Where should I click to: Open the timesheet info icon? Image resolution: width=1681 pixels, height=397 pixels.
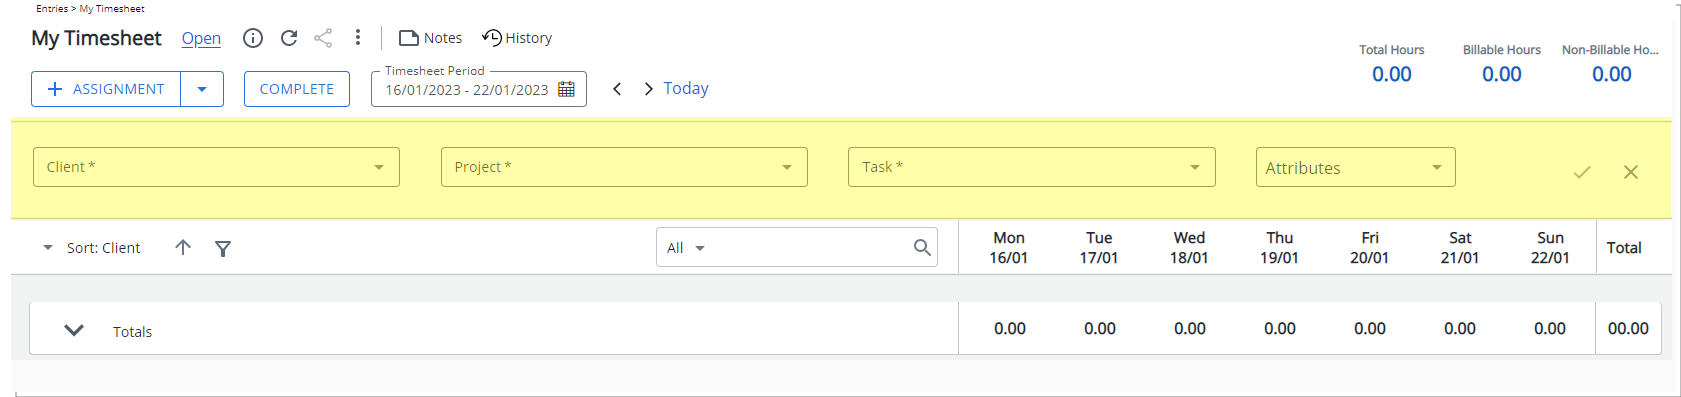(x=253, y=38)
